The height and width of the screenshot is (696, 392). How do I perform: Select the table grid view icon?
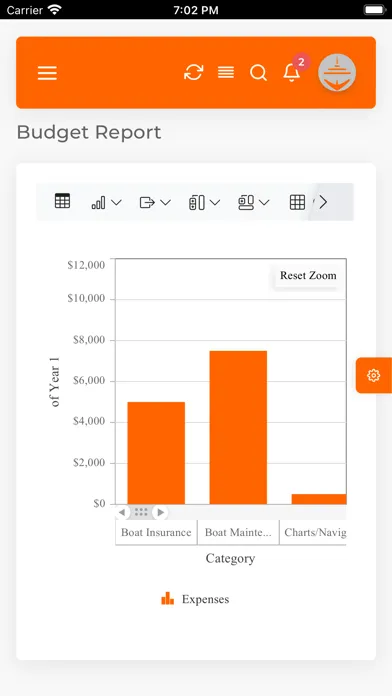coord(63,201)
